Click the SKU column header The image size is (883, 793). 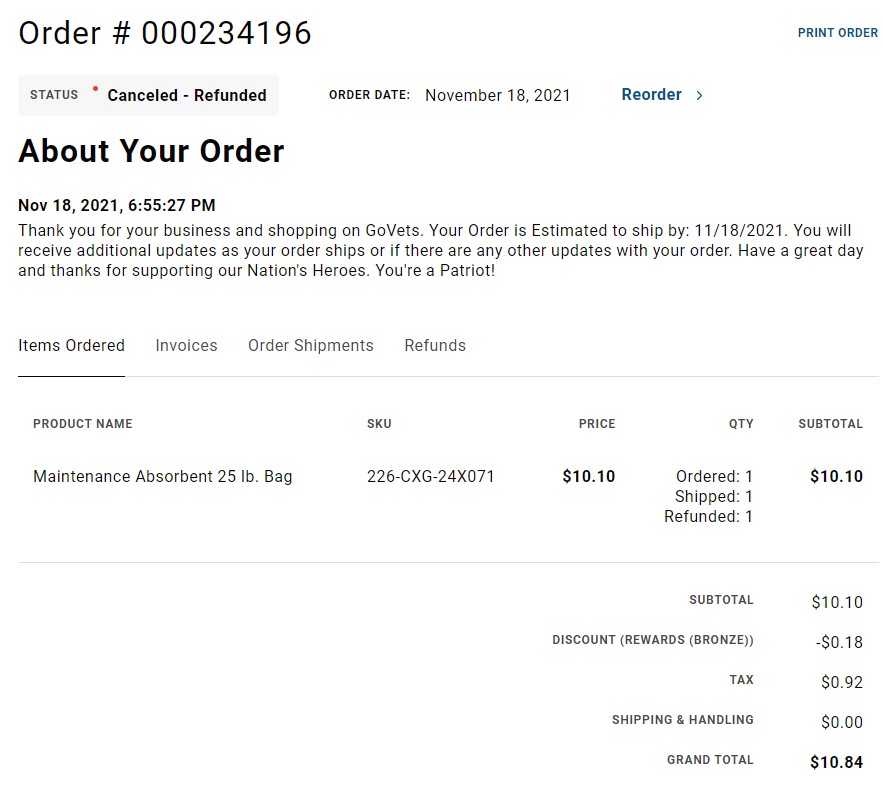(379, 424)
